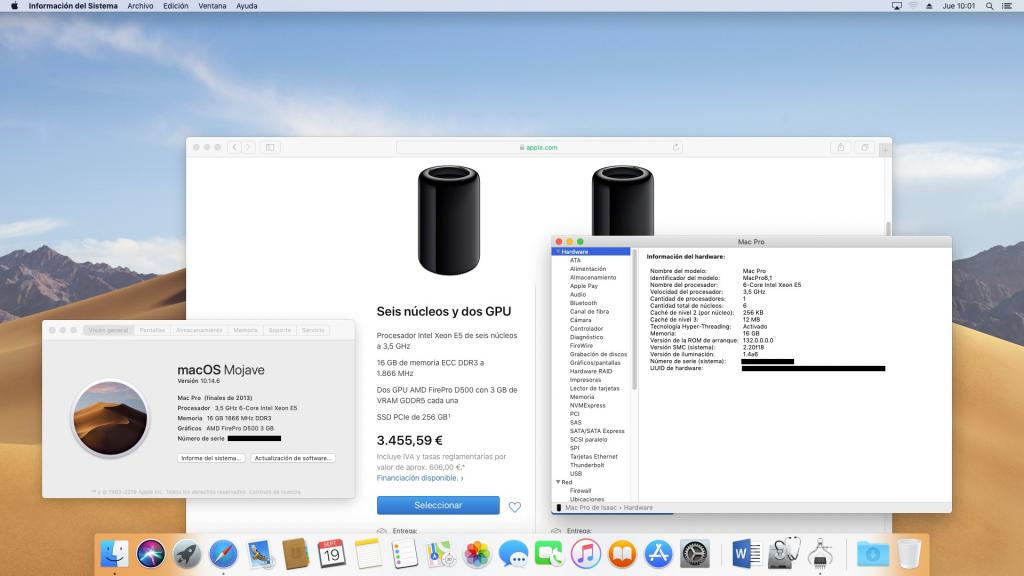The image size is (1024, 576).
Task: Open Photos flower icon in Dock
Action: click(477, 554)
